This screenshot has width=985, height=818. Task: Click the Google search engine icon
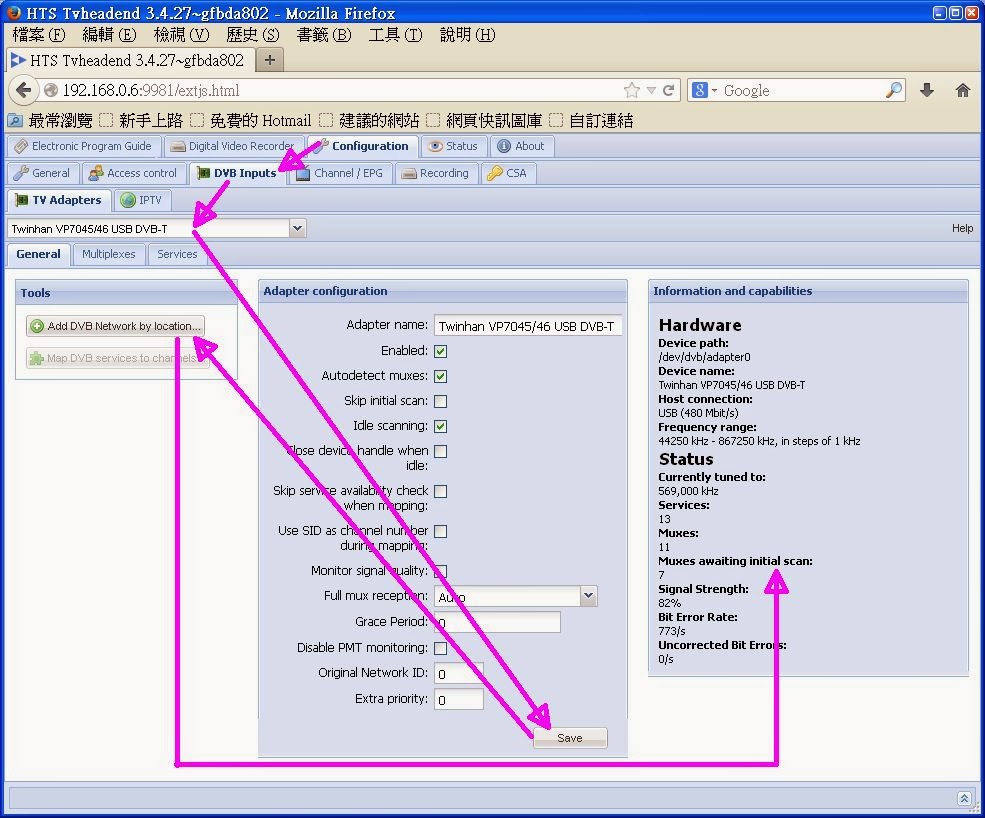700,90
